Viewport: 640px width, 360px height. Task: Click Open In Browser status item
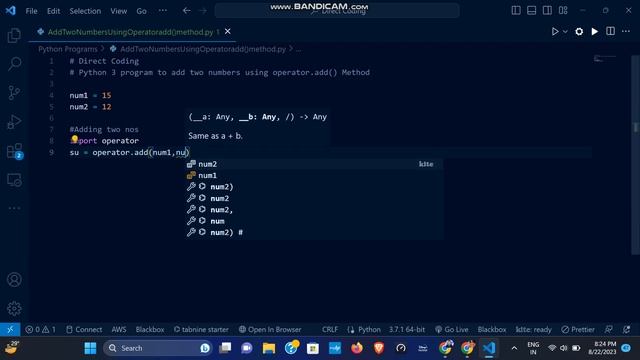[x=270, y=329]
